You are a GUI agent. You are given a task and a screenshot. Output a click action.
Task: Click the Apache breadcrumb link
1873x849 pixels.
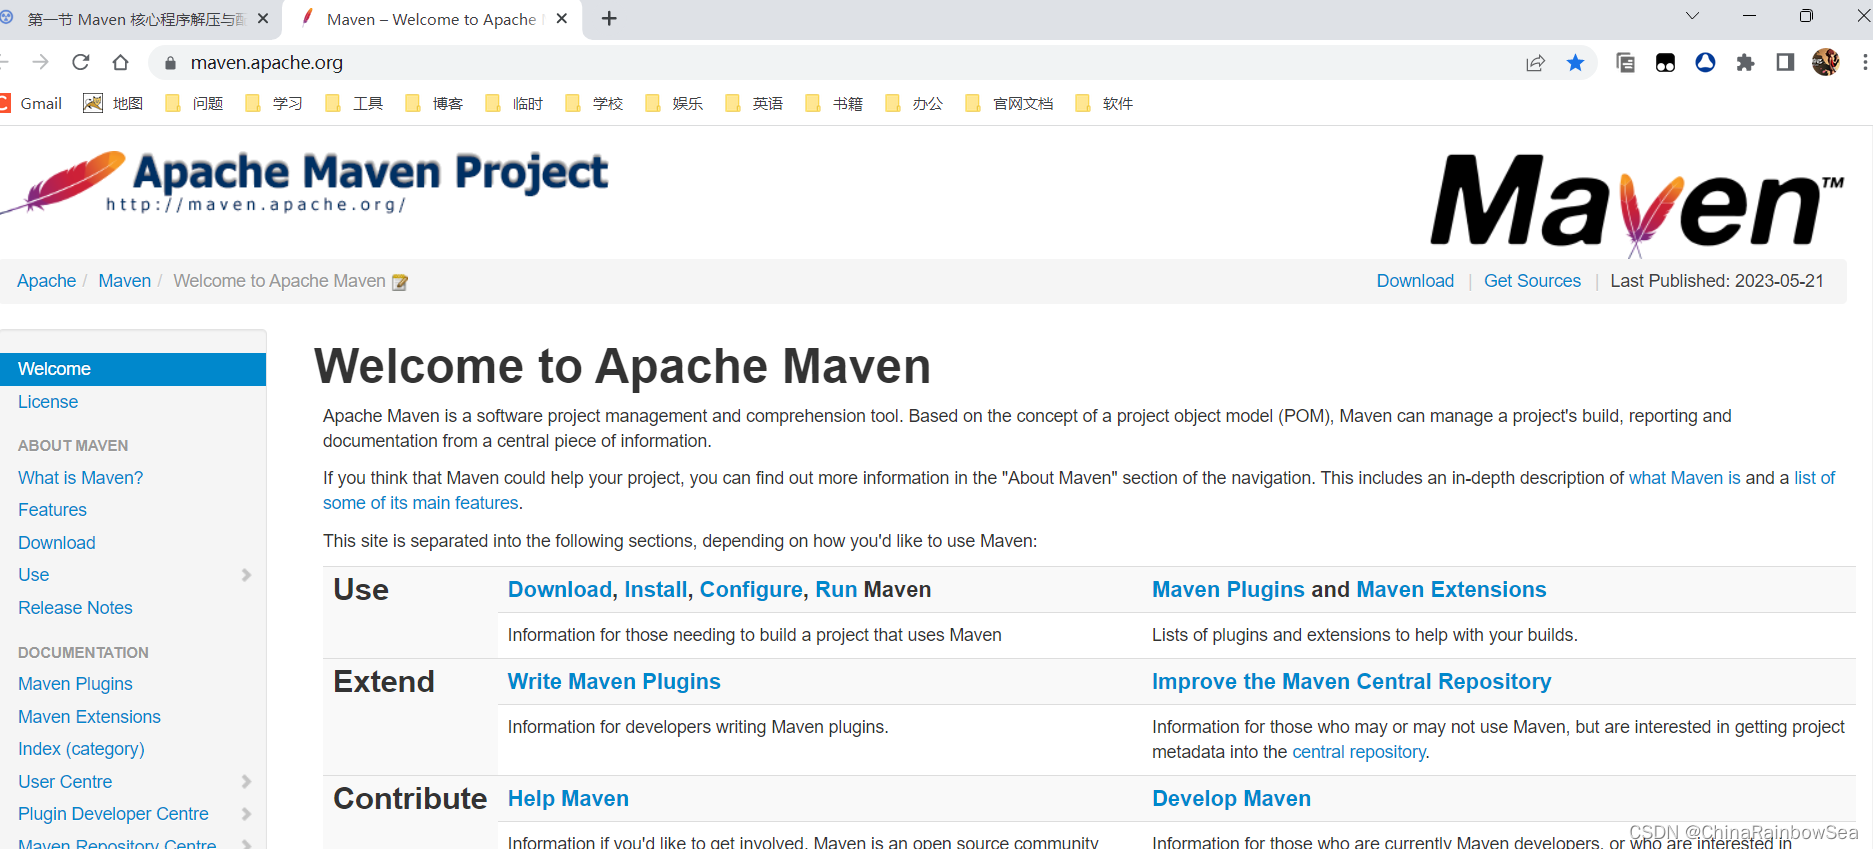[47, 281]
